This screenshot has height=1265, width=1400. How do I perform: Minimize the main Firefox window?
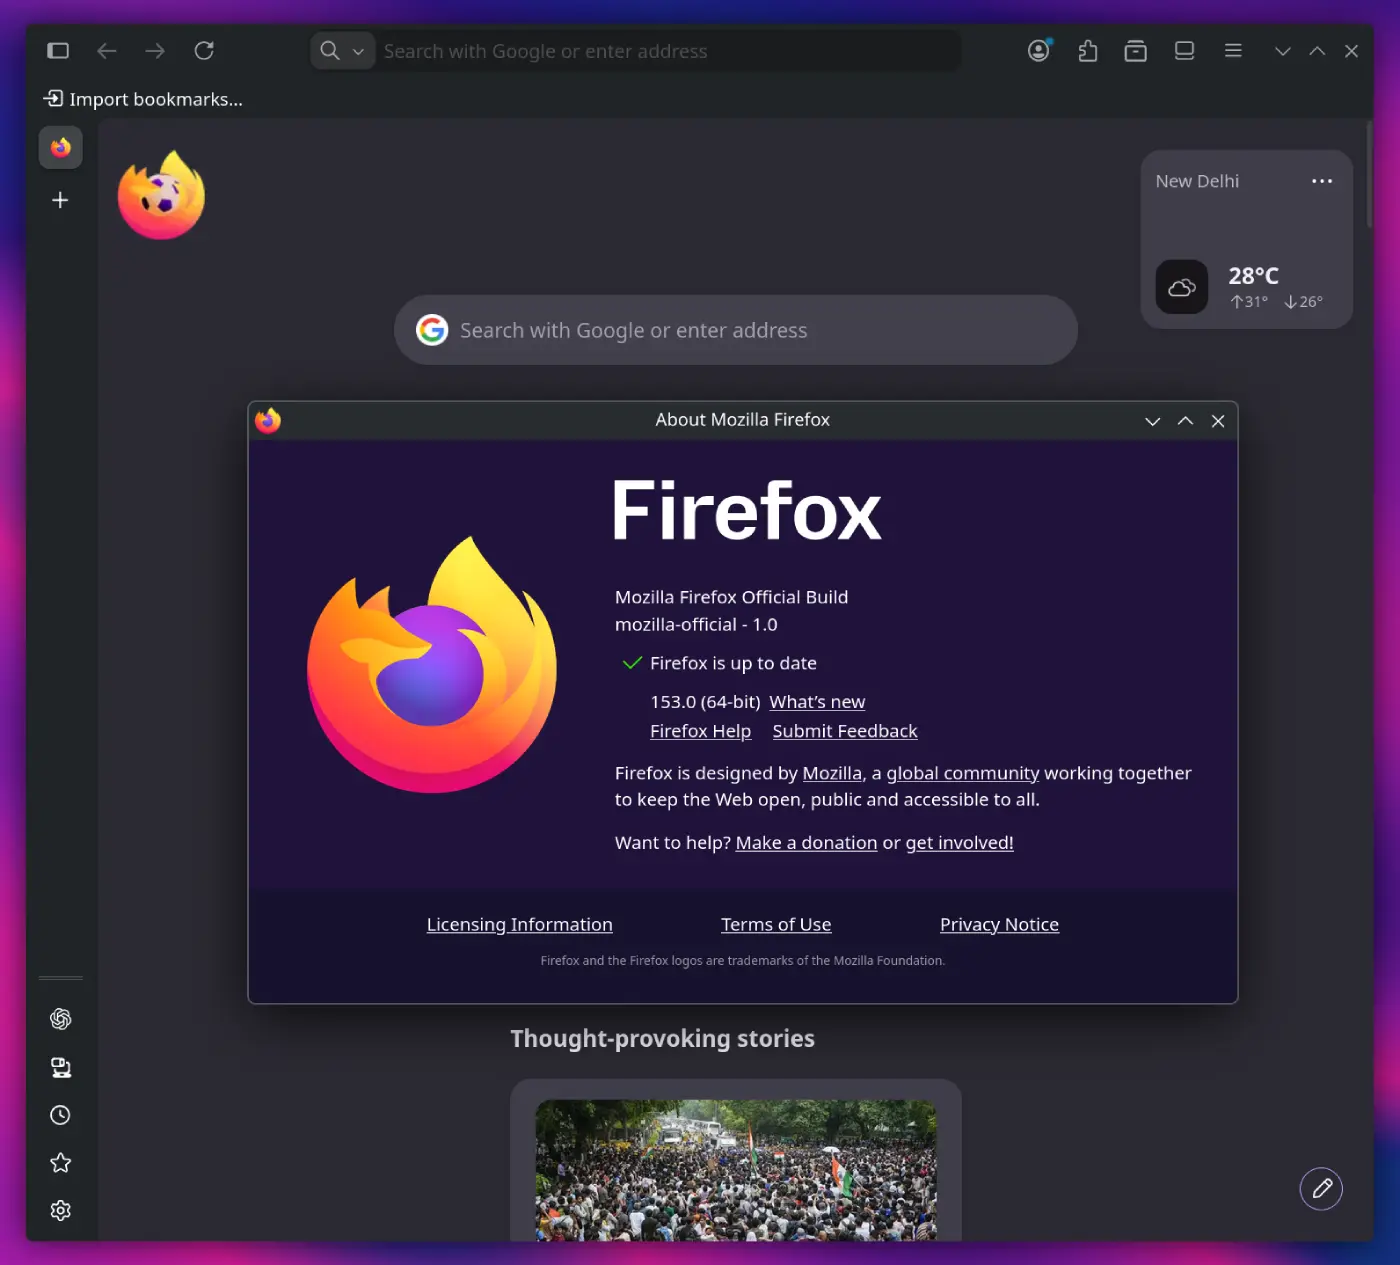[x=1283, y=51]
